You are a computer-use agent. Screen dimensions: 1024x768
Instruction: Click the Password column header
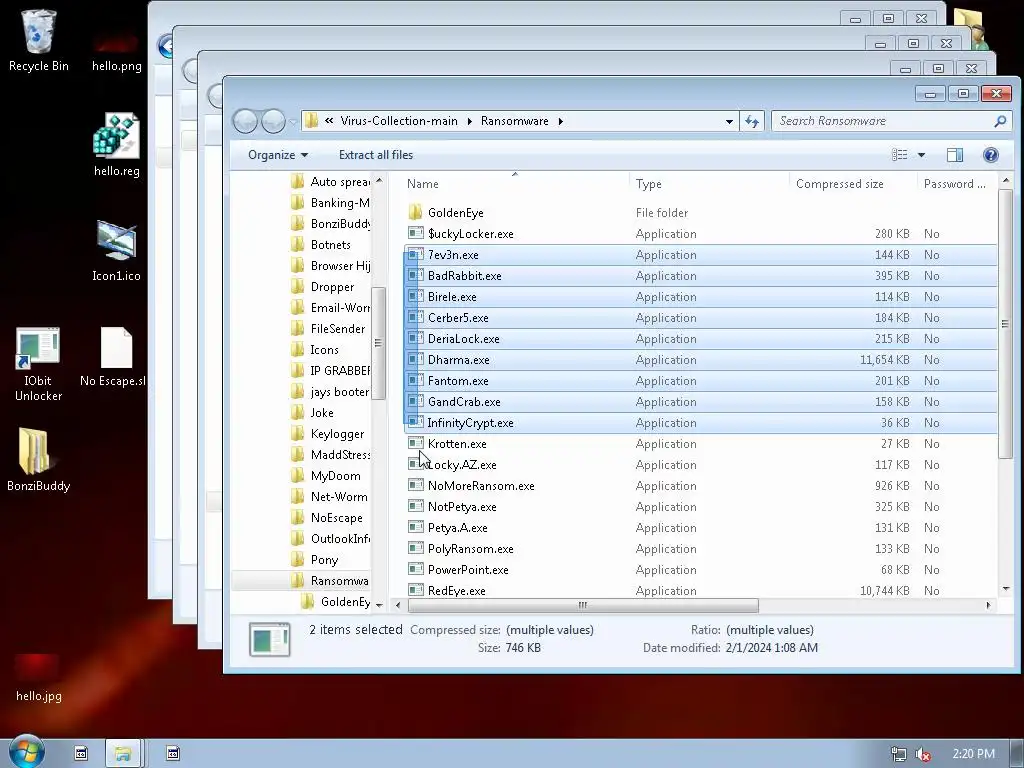[x=956, y=184]
